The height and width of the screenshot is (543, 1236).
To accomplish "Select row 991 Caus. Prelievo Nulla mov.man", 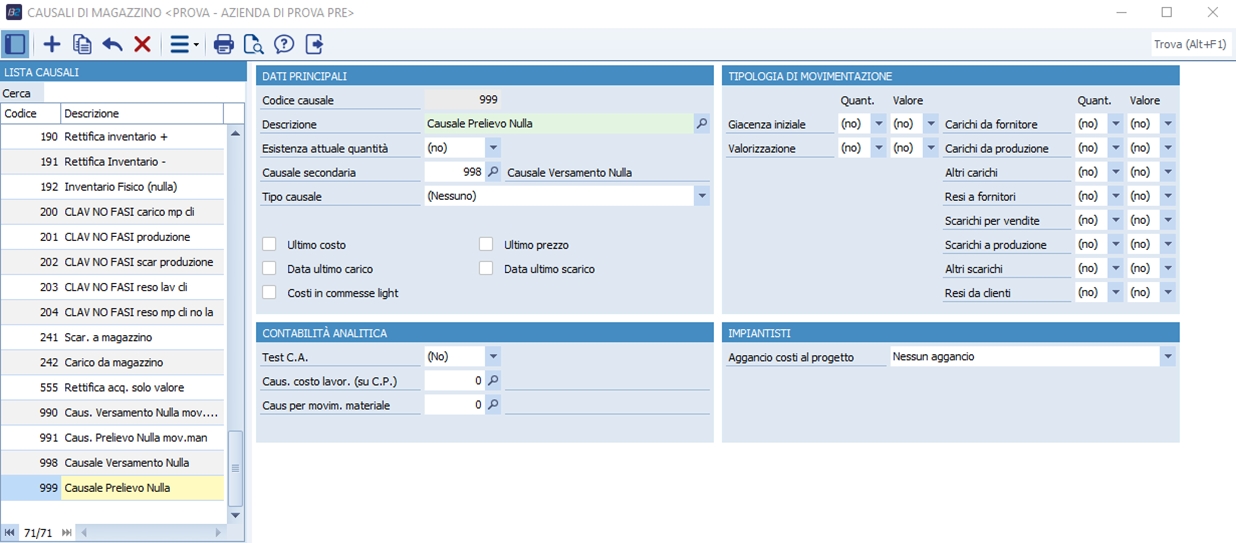I will 113,437.
